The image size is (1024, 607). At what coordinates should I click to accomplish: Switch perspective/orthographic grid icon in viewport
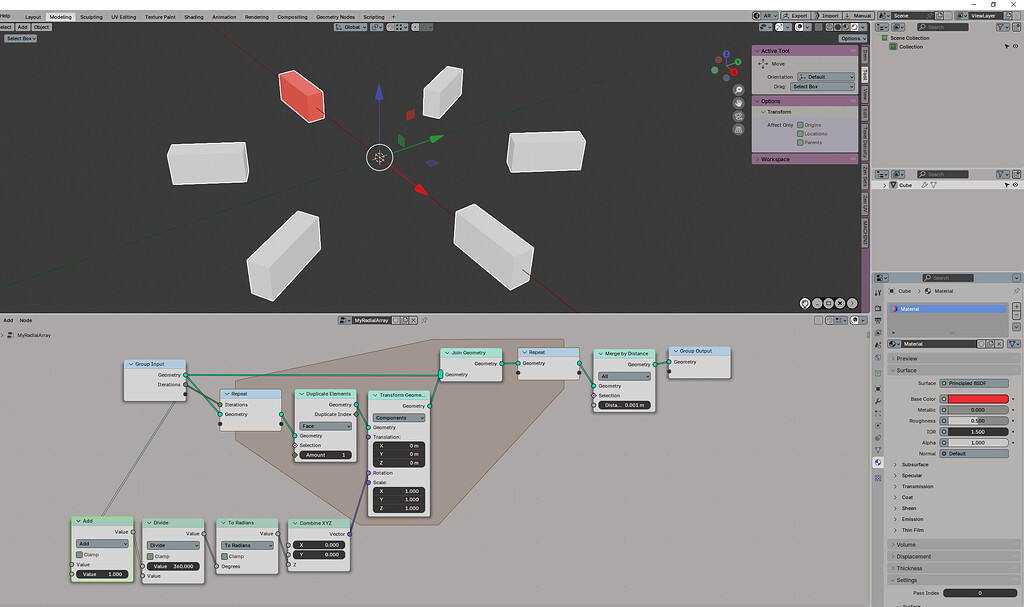(738, 129)
